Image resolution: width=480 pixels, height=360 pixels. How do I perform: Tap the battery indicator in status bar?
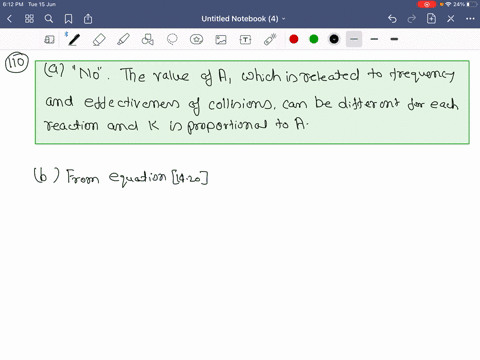pos(472,4)
